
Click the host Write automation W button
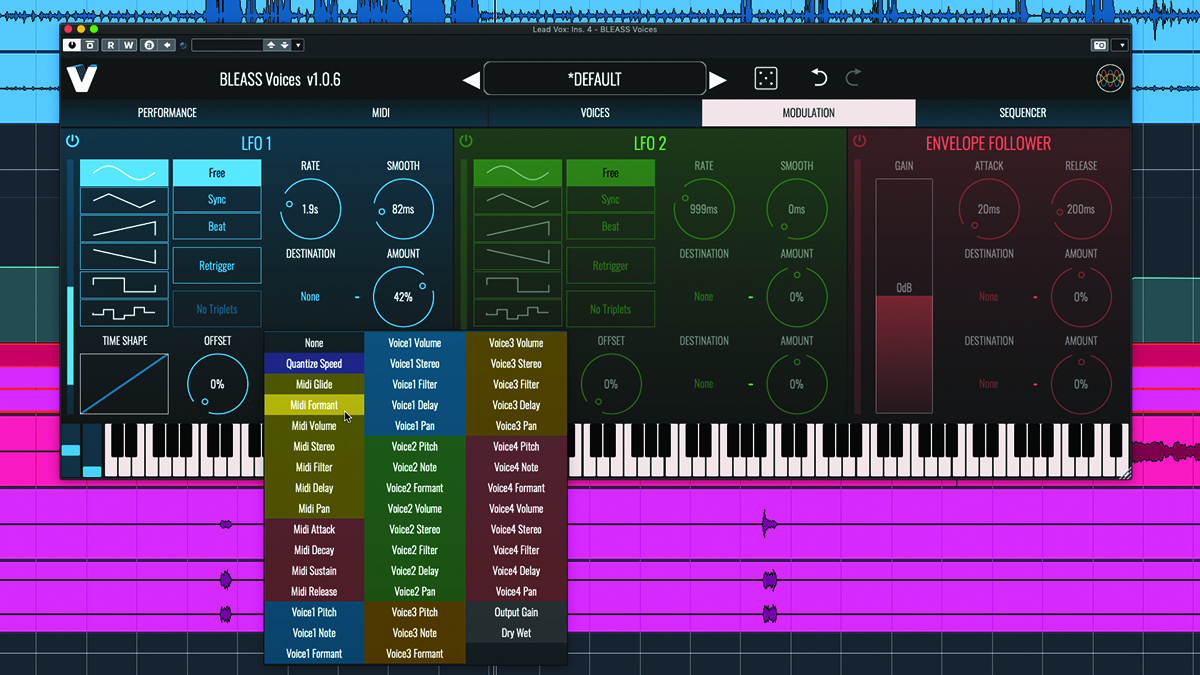[128, 45]
